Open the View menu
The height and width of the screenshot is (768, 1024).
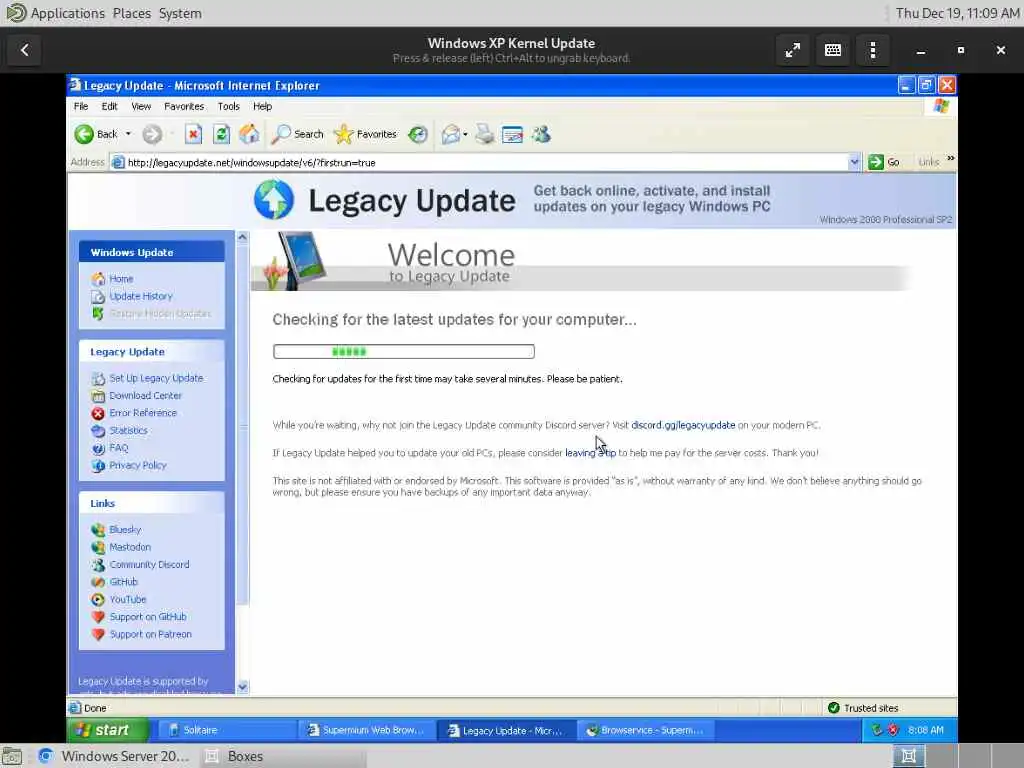(x=141, y=106)
